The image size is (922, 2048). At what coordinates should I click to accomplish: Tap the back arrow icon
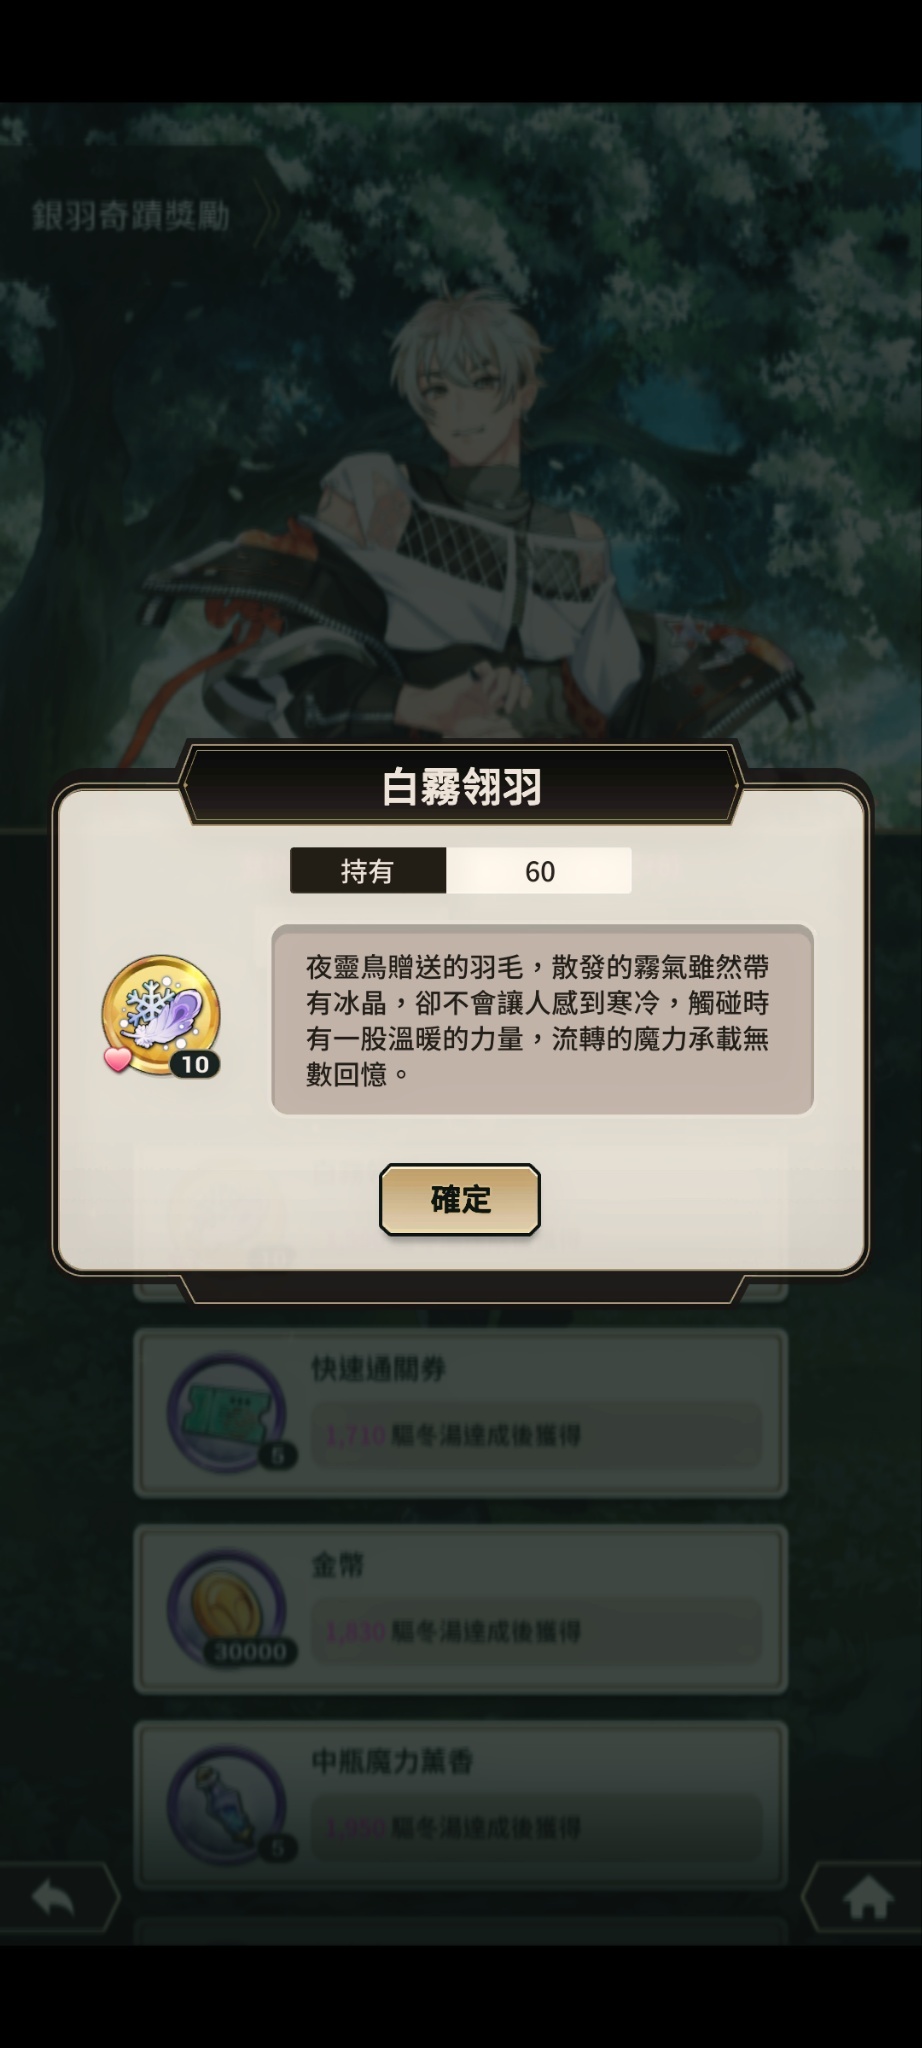pyautogui.click(x=54, y=1896)
